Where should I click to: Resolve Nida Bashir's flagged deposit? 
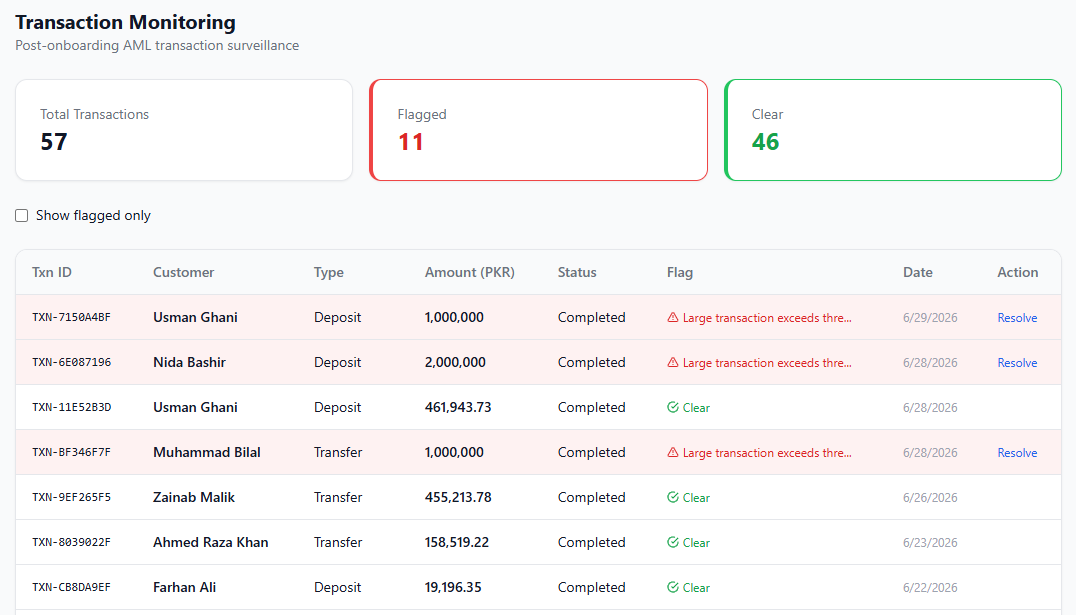click(x=1017, y=362)
